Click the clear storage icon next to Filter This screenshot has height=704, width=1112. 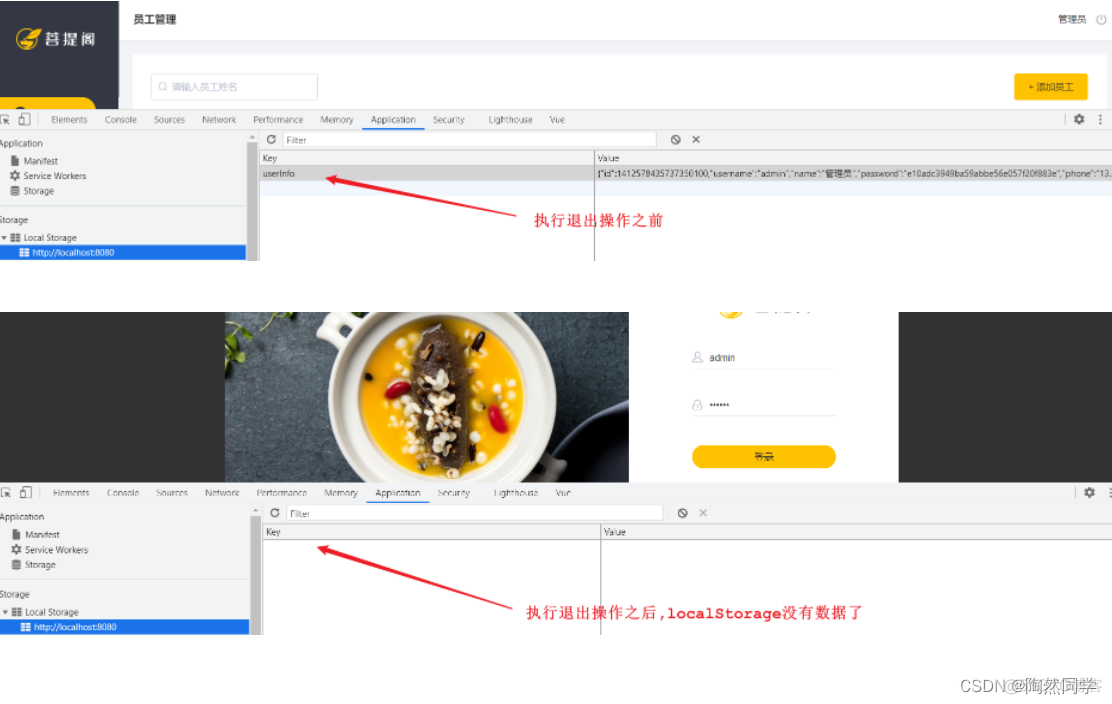coord(676,140)
